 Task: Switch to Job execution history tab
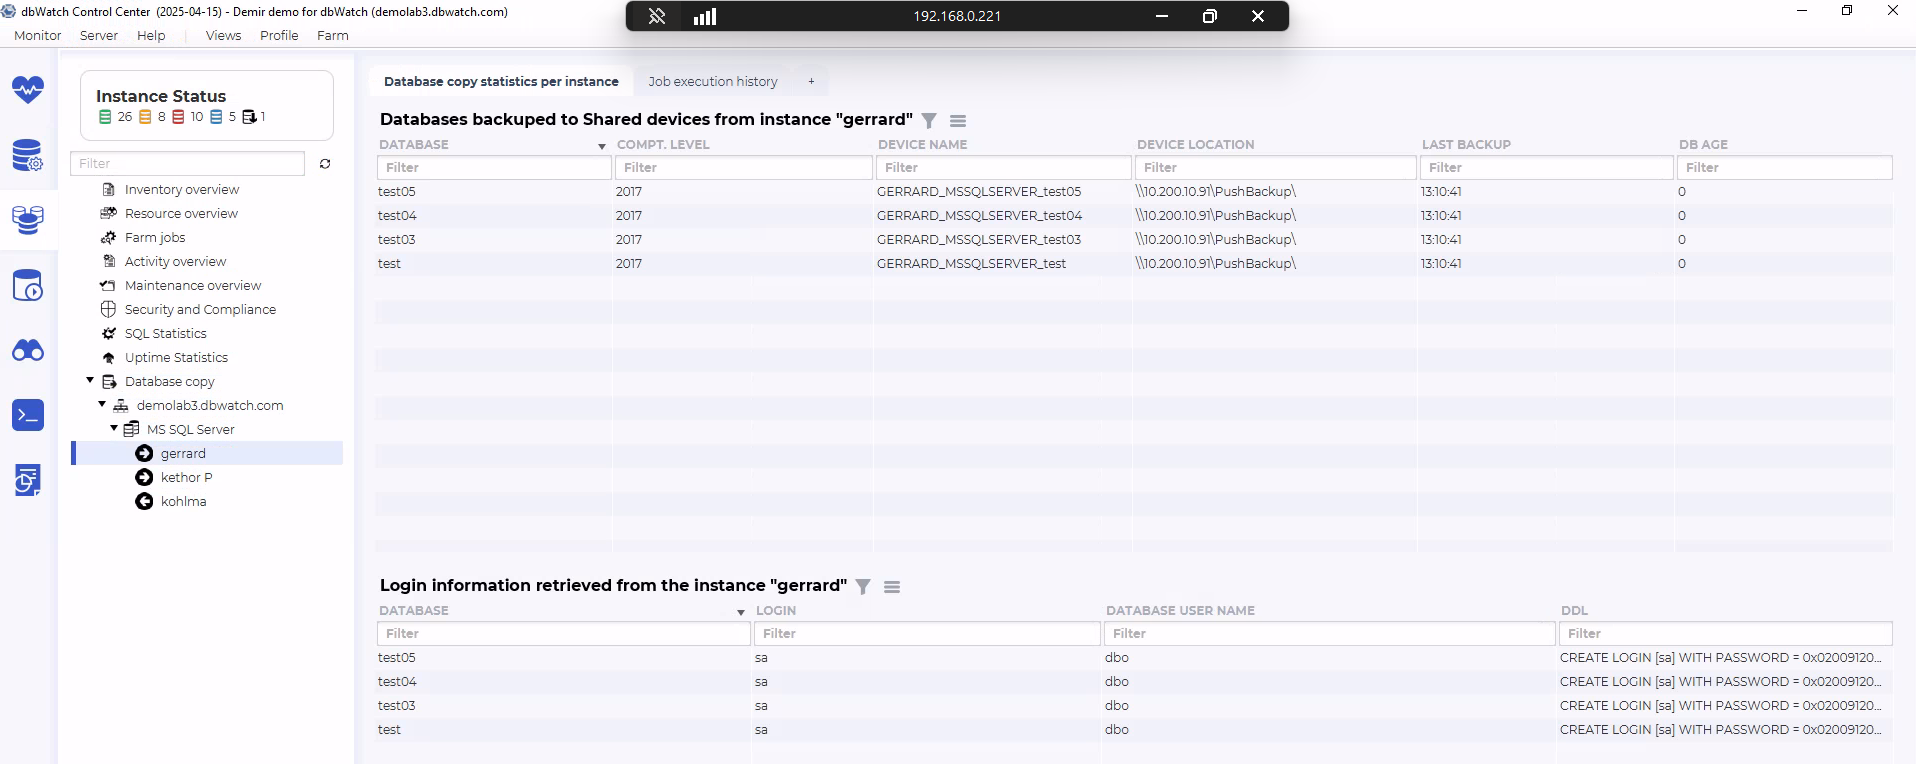point(712,82)
